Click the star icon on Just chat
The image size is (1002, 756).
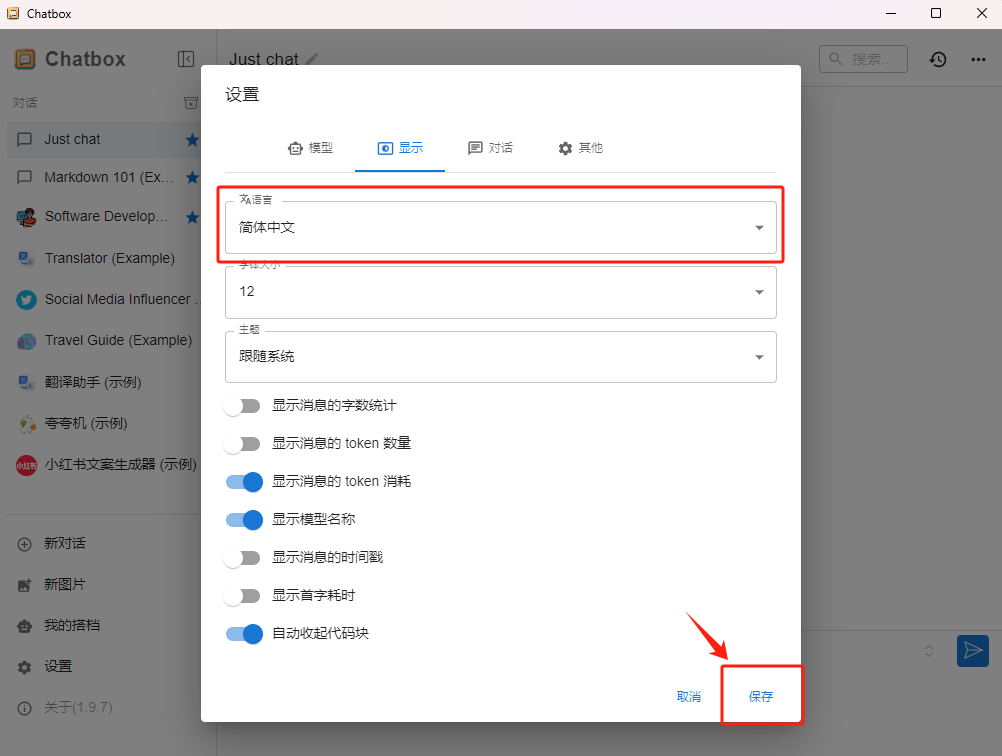(192, 139)
